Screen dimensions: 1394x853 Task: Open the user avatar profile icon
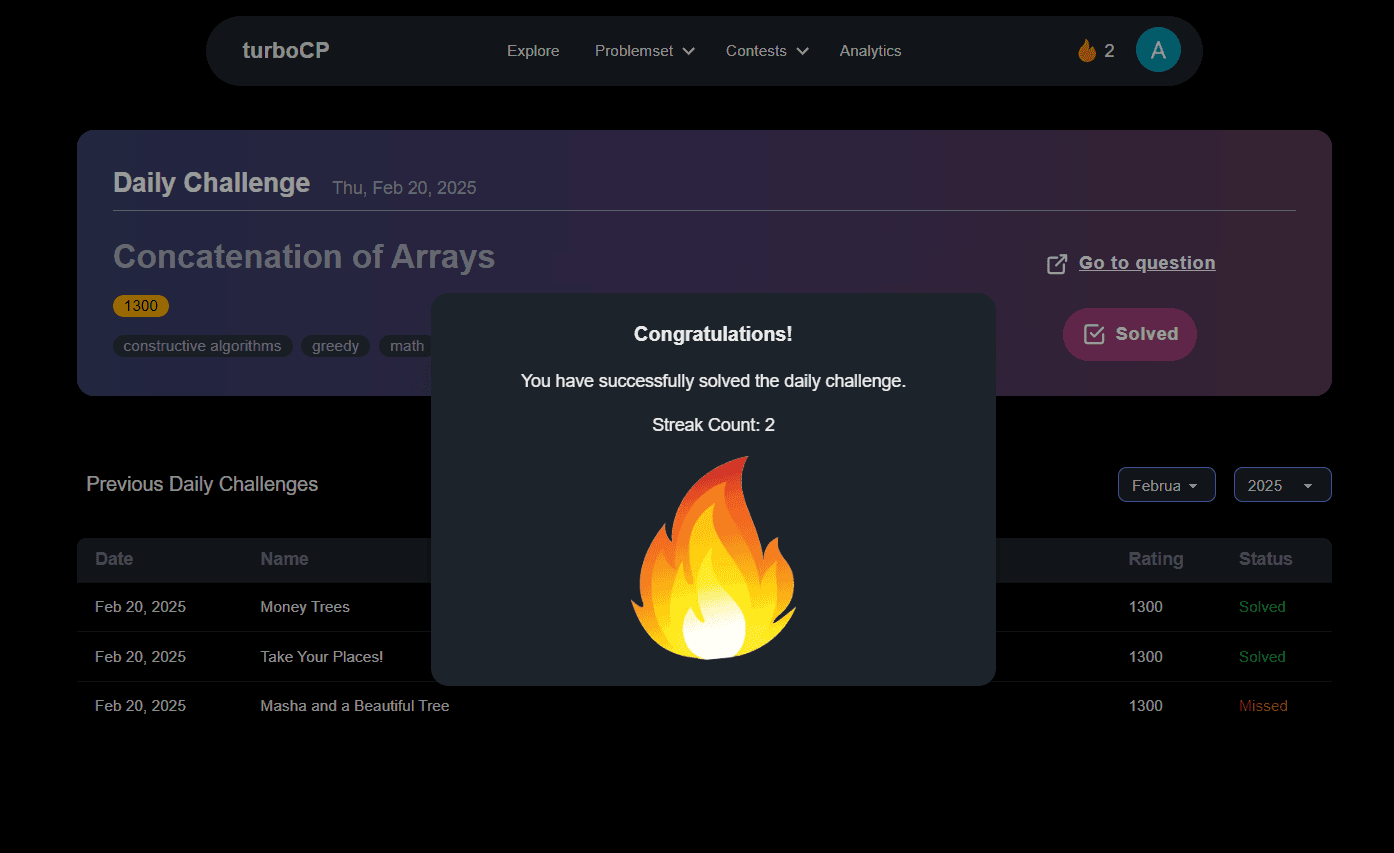coord(1158,50)
